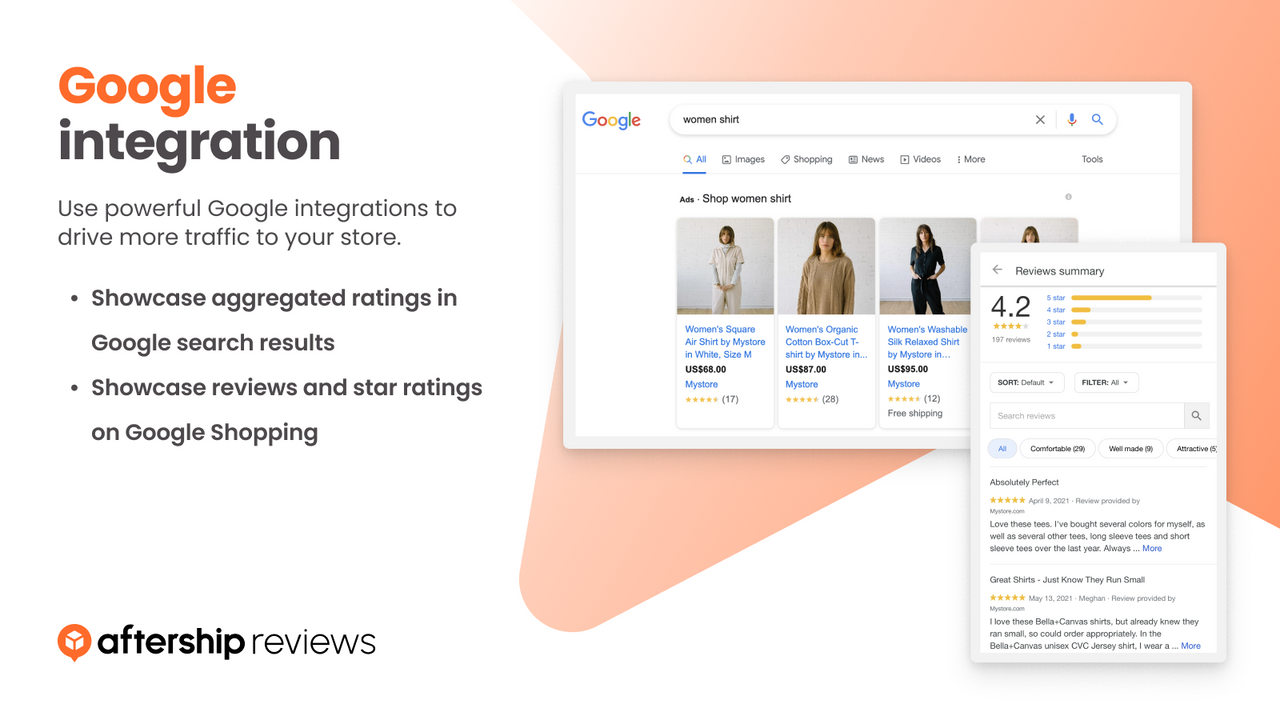The image size is (1280, 720).
Task: Expand the More search categories menu
Action: [x=969, y=159]
